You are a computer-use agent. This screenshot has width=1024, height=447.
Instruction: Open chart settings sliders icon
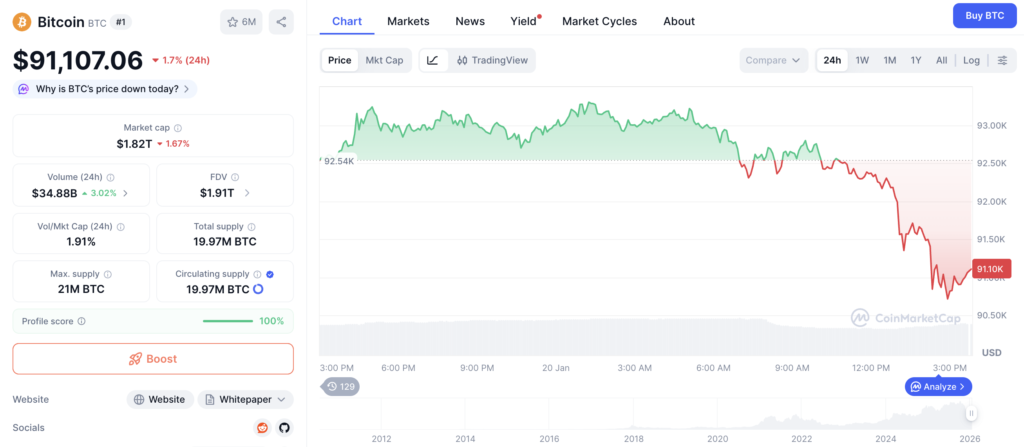(x=1002, y=60)
